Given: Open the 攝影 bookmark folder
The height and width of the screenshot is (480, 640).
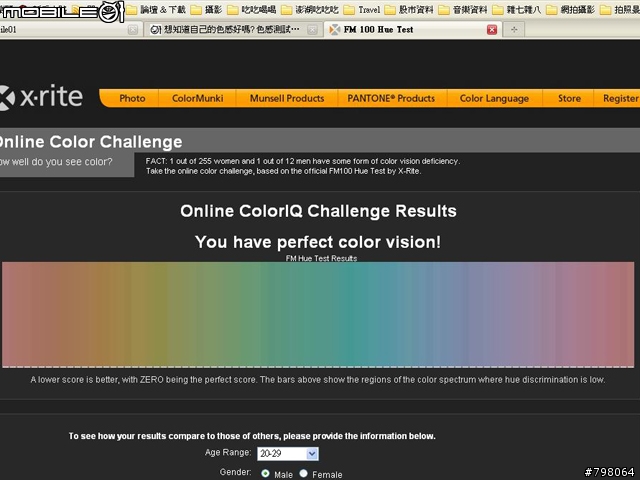Looking at the screenshot, I should point(207,9).
